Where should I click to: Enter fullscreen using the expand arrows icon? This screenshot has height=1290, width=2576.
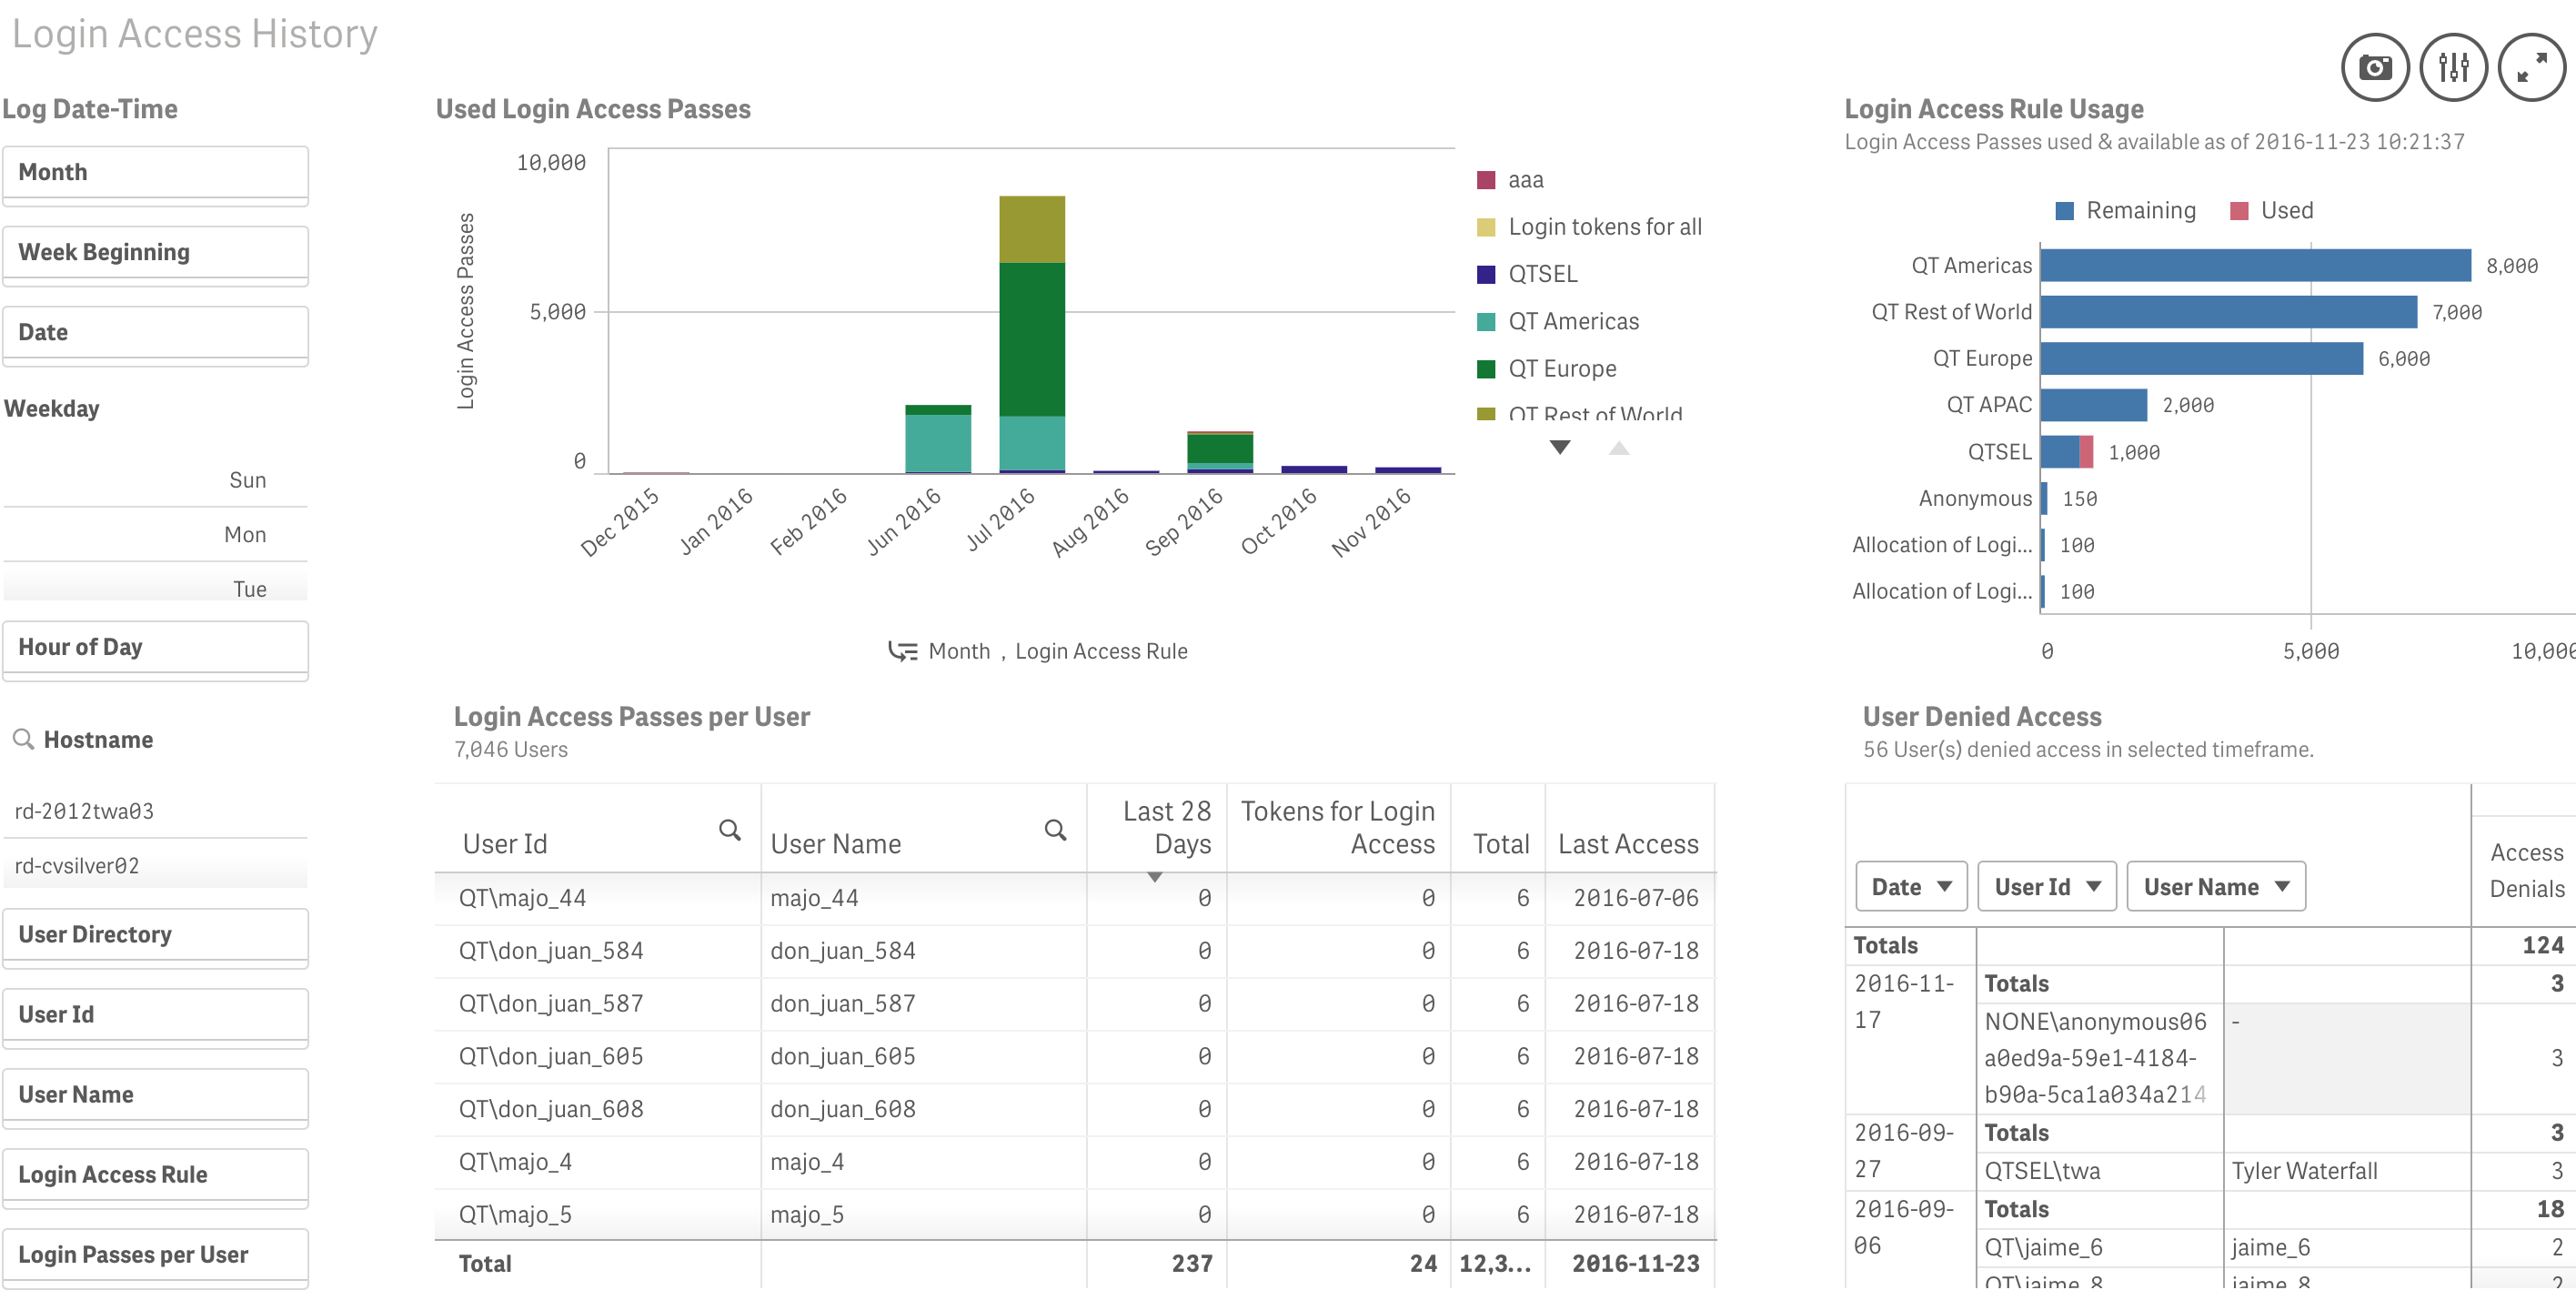point(2531,66)
